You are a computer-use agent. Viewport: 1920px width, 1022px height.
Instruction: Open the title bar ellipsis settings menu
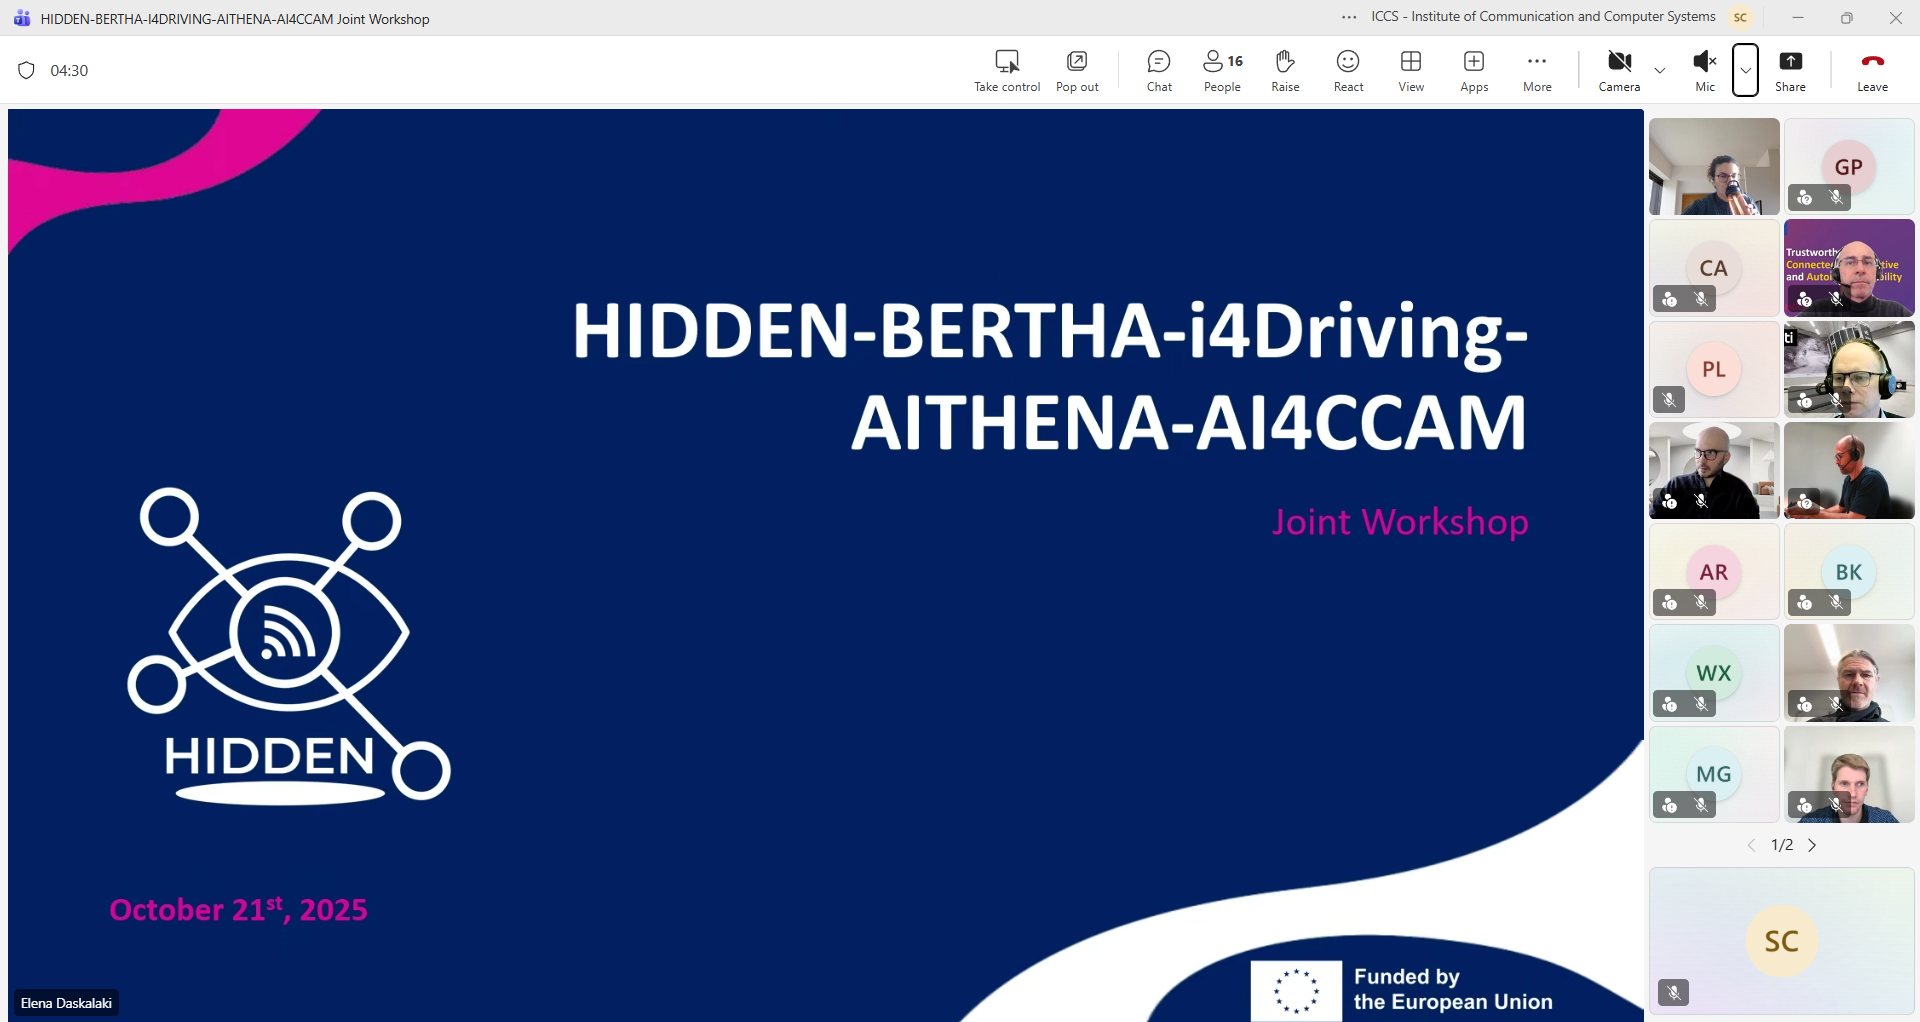click(x=1349, y=17)
